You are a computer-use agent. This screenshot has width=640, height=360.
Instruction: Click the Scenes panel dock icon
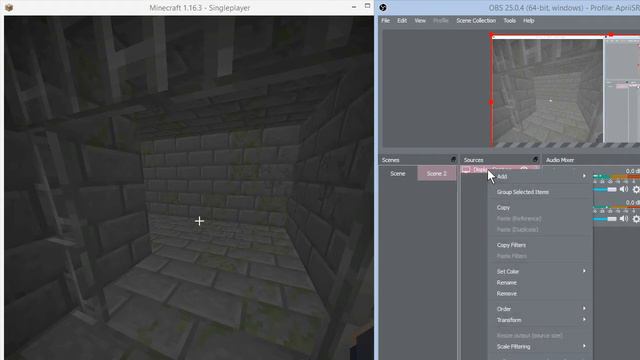(x=453, y=160)
